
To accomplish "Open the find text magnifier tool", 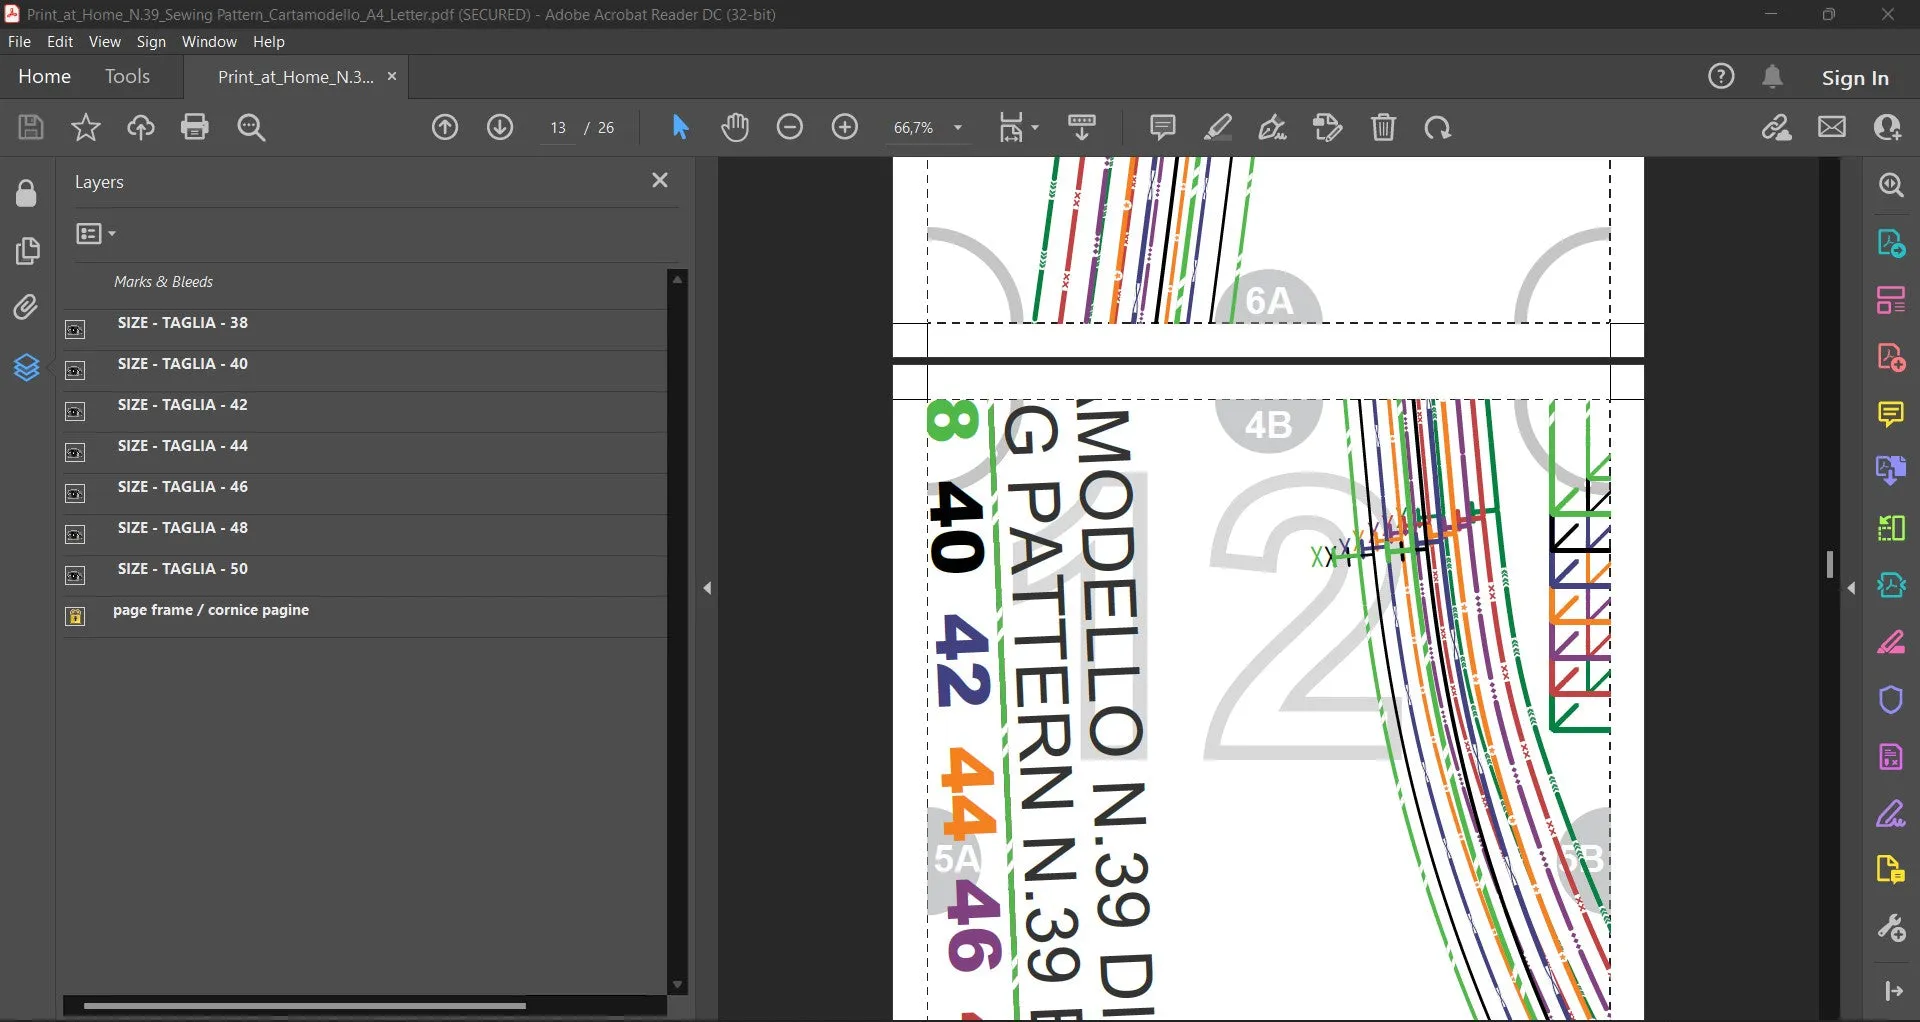I will (x=251, y=127).
